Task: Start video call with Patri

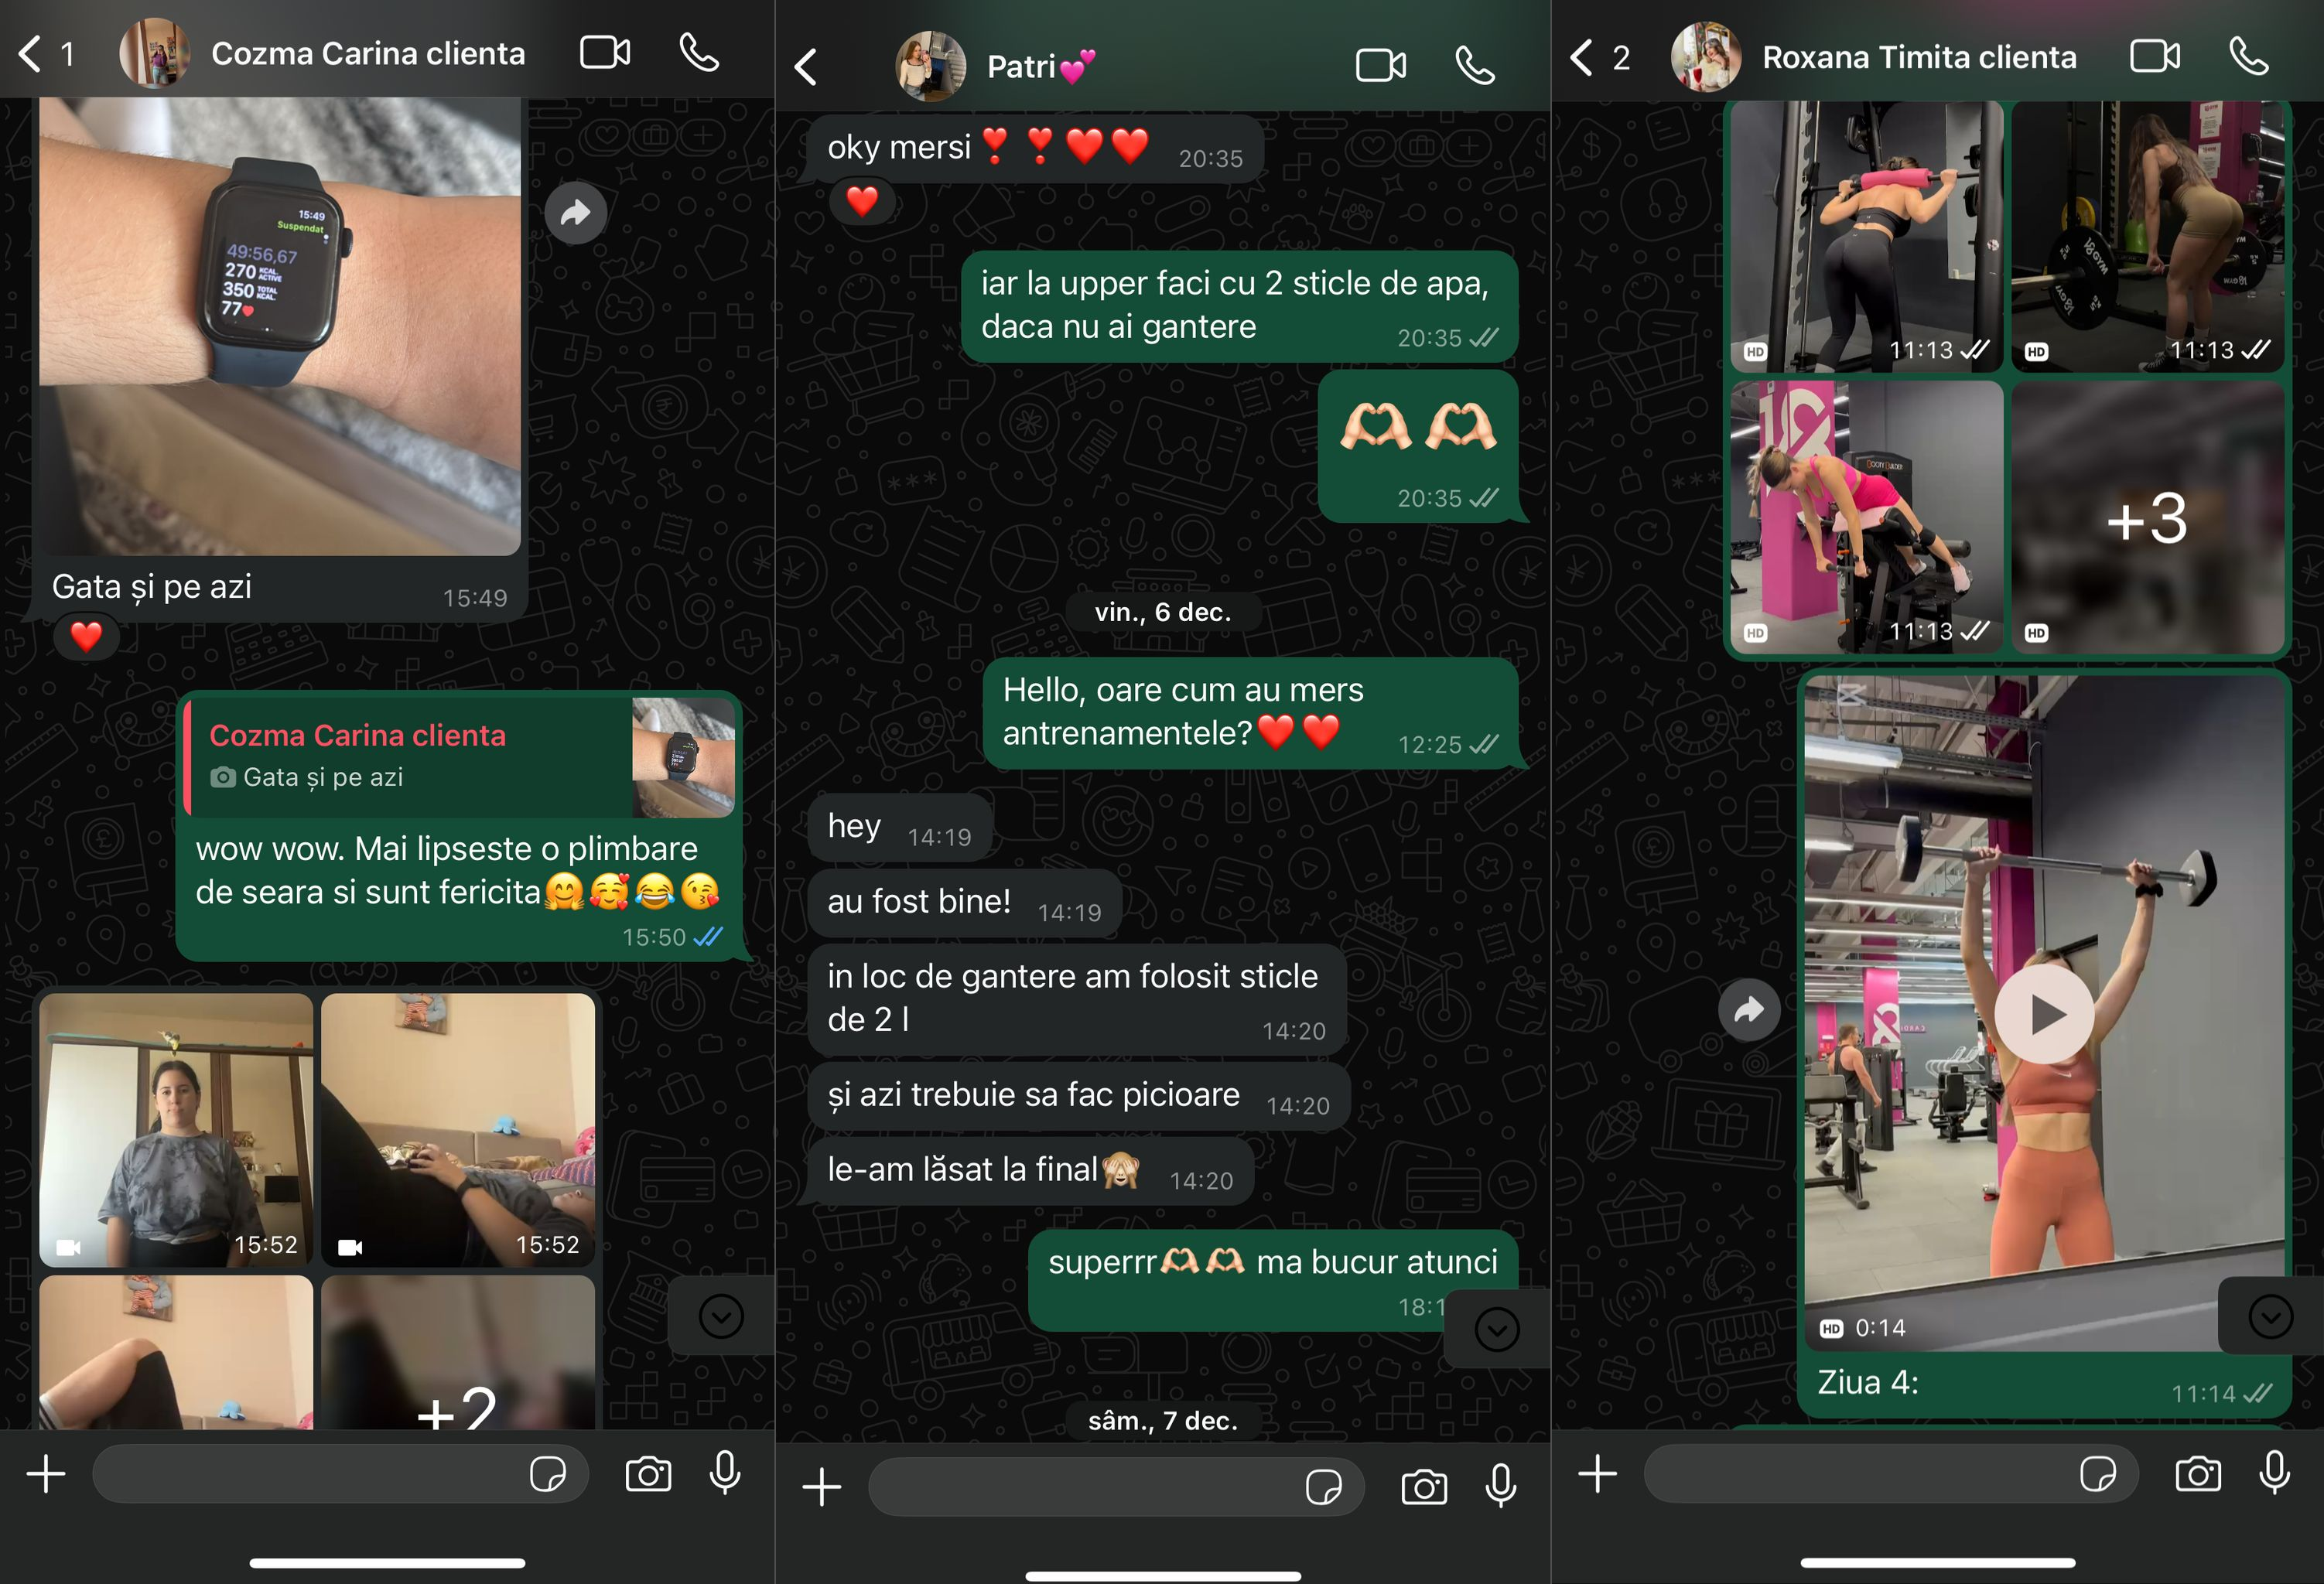Action: pyautogui.click(x=1381, y=66)
